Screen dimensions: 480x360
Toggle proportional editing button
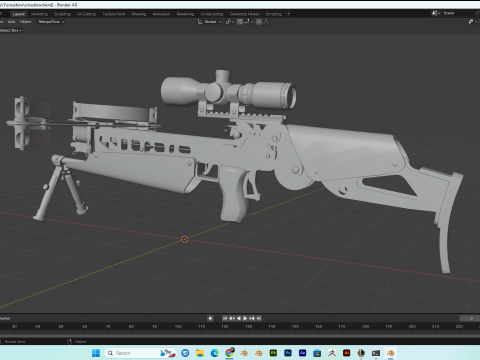tap(259, 22)
